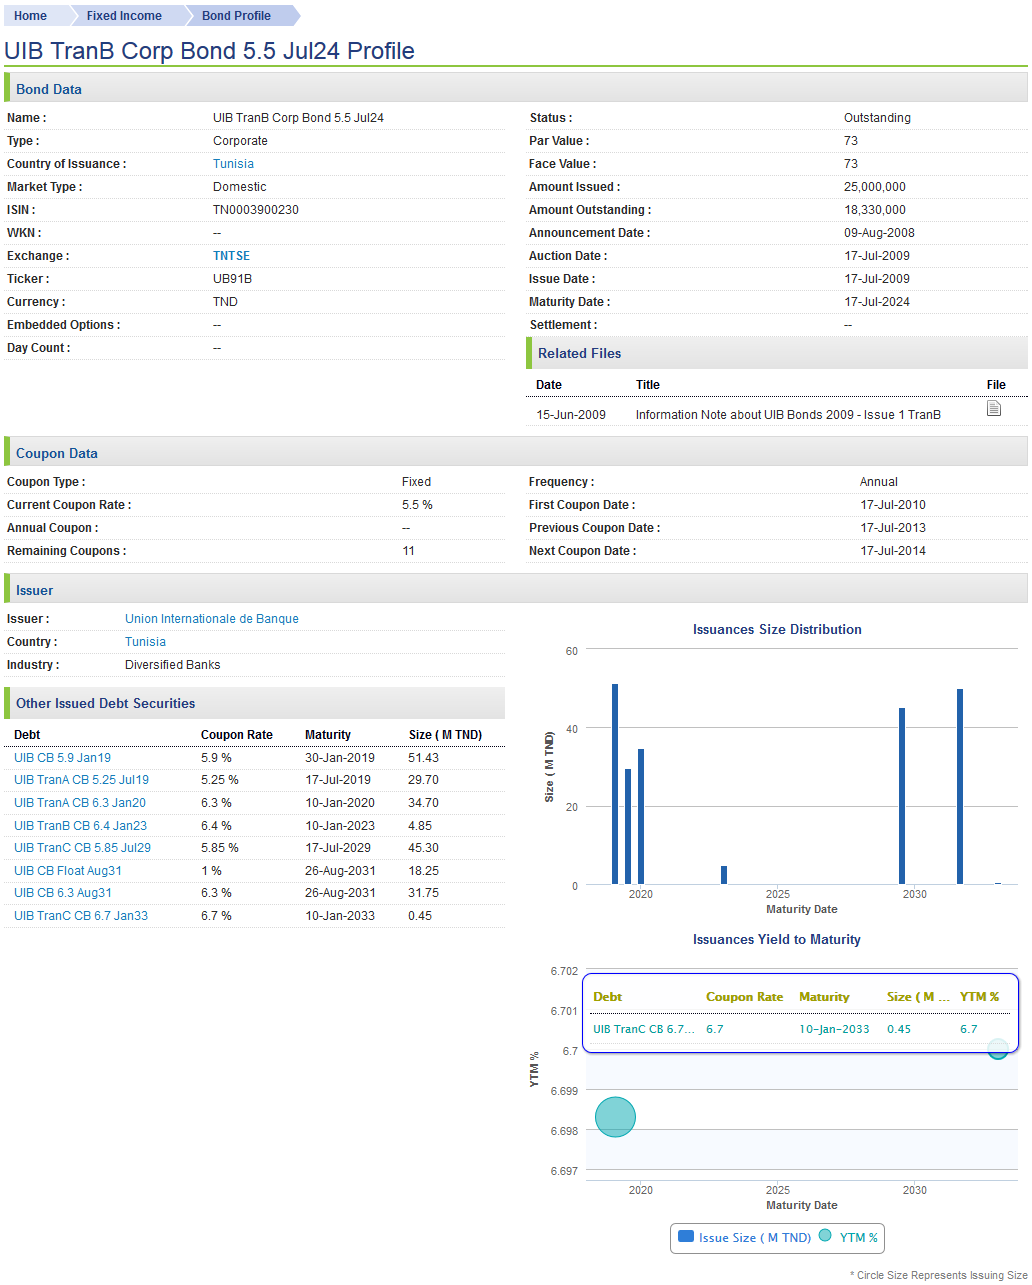Open Fixed Income breadcrumb

point(124,16)
